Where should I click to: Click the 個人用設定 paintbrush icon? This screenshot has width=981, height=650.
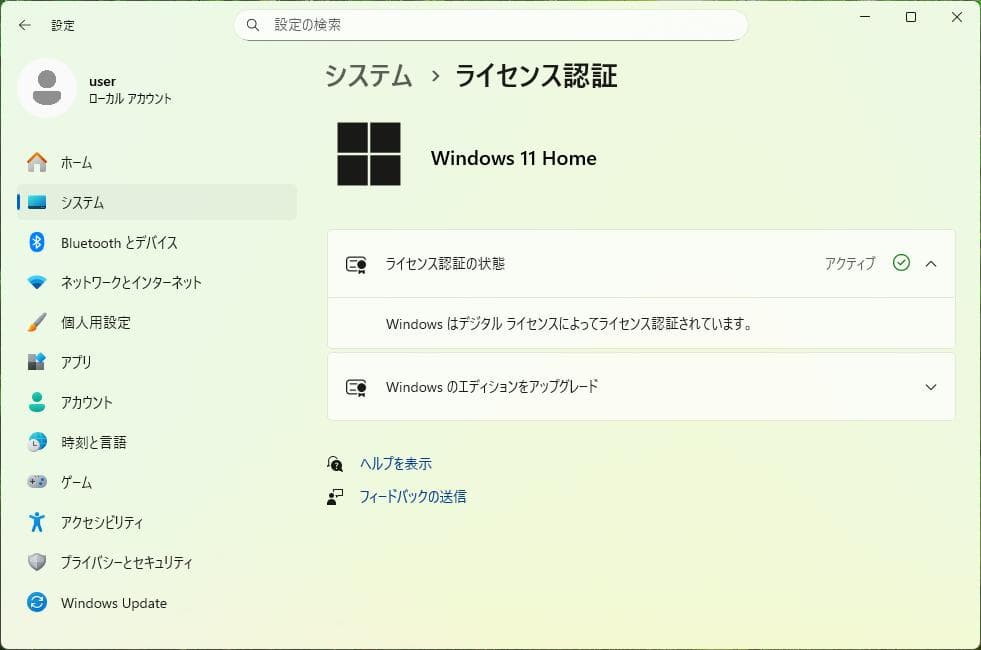pyautogui.click(x=37, y=322)
